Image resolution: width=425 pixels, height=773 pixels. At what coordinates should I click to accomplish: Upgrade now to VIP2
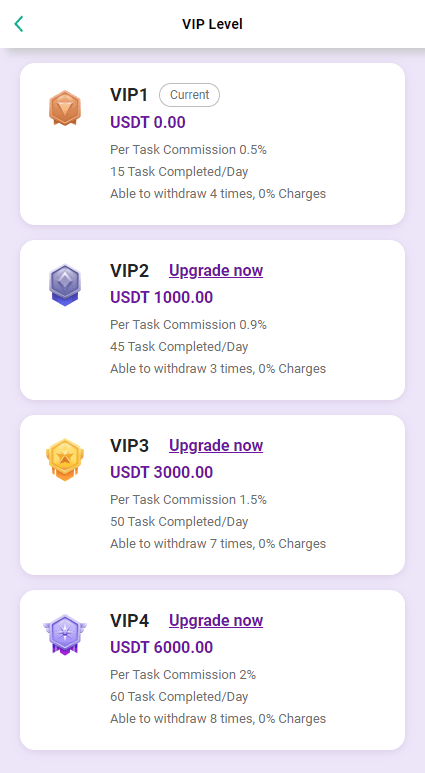pos(216,270)
